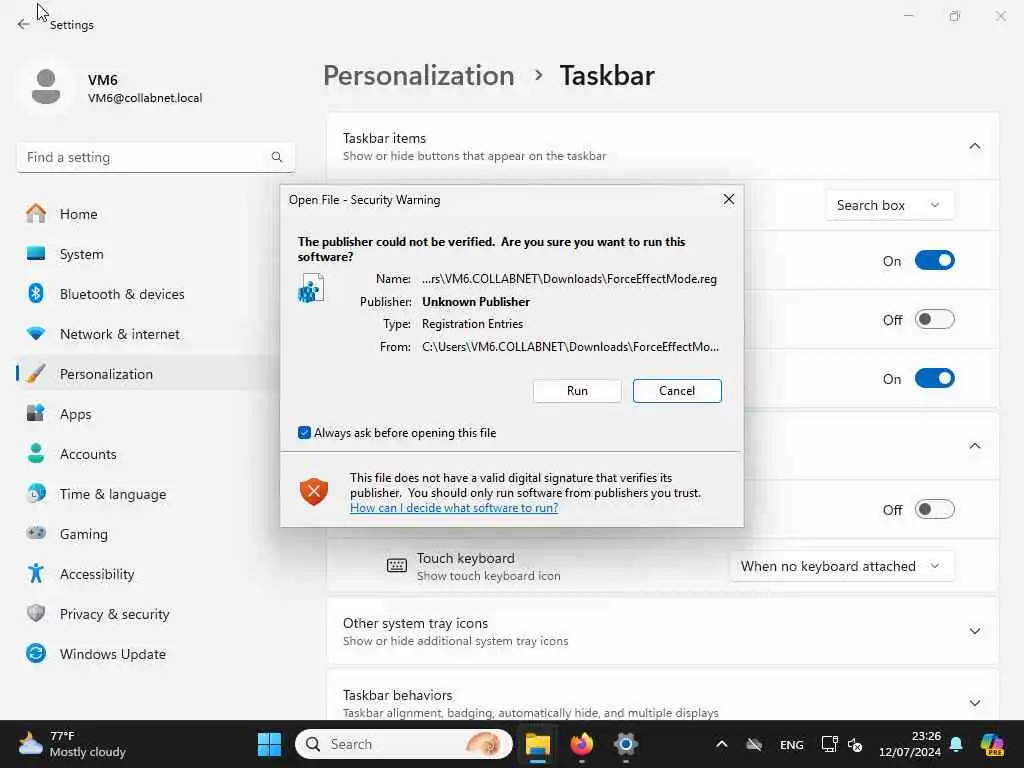Focus the Find a setting search field
The image size is (1024, 768).
pos(155,157)
